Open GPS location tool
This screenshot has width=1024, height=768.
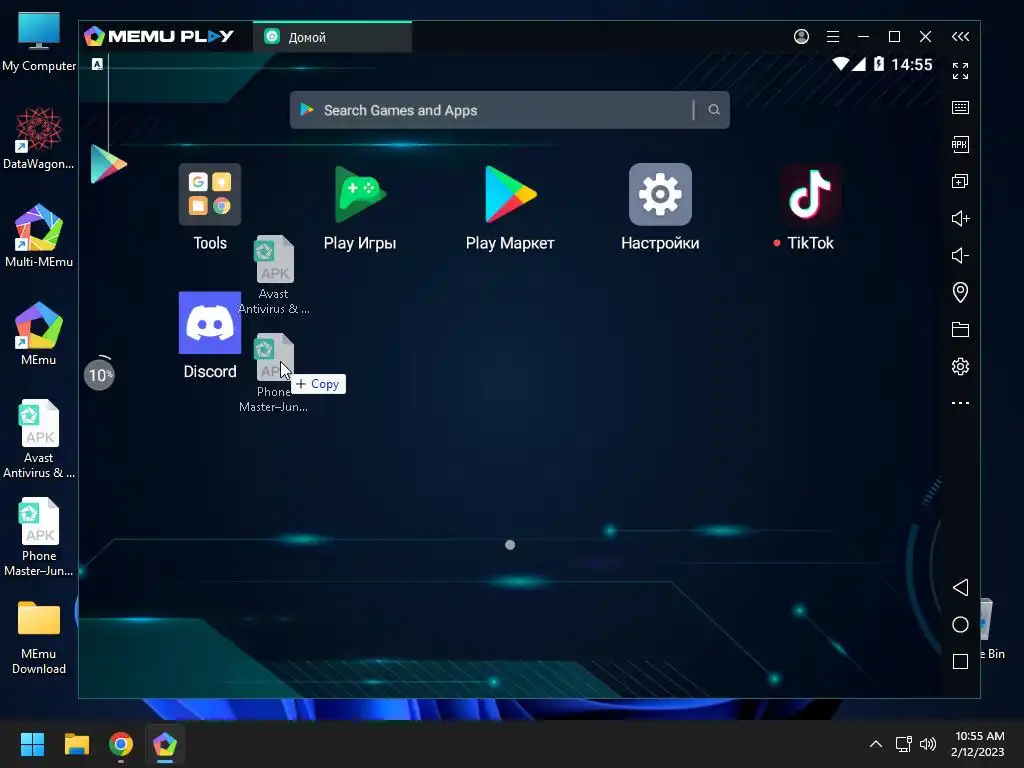[x=960, y=292]
